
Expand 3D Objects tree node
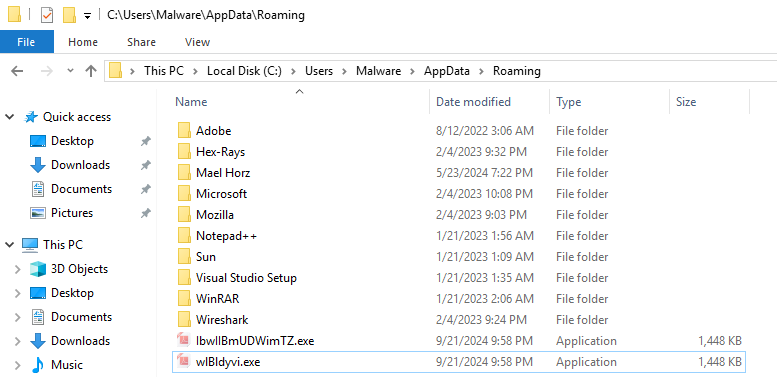[17, 269]
